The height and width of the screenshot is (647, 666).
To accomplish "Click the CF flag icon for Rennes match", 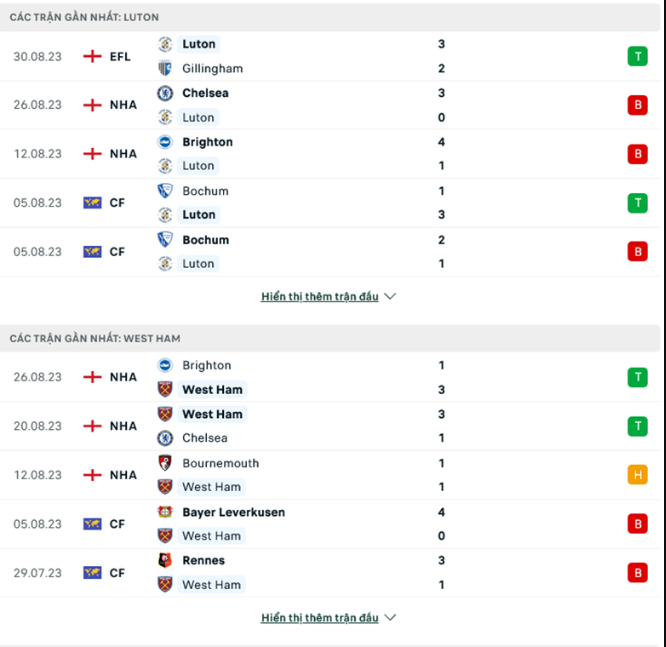I will click(93, 573).
